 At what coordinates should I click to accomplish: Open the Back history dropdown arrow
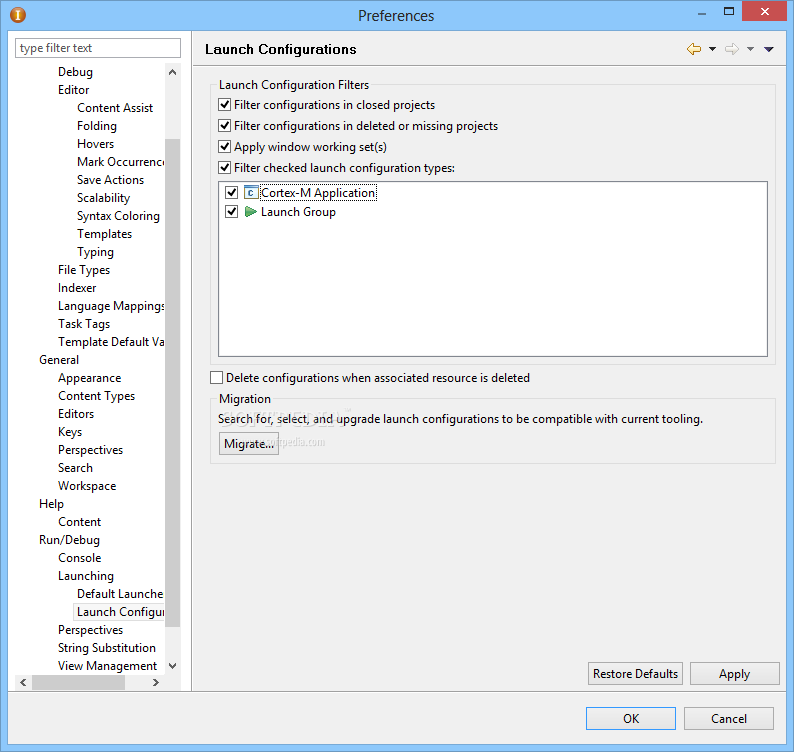pyautogui.click(x=712, y=49)
